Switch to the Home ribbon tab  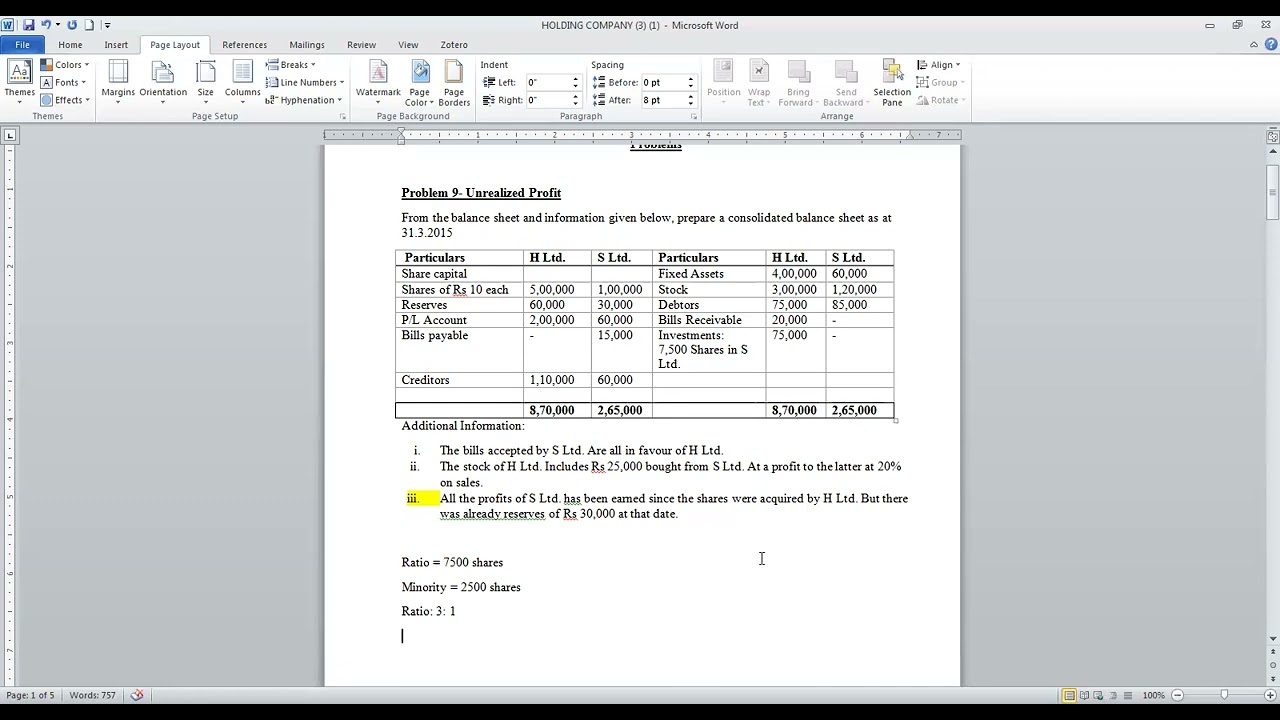coord(70,45)
